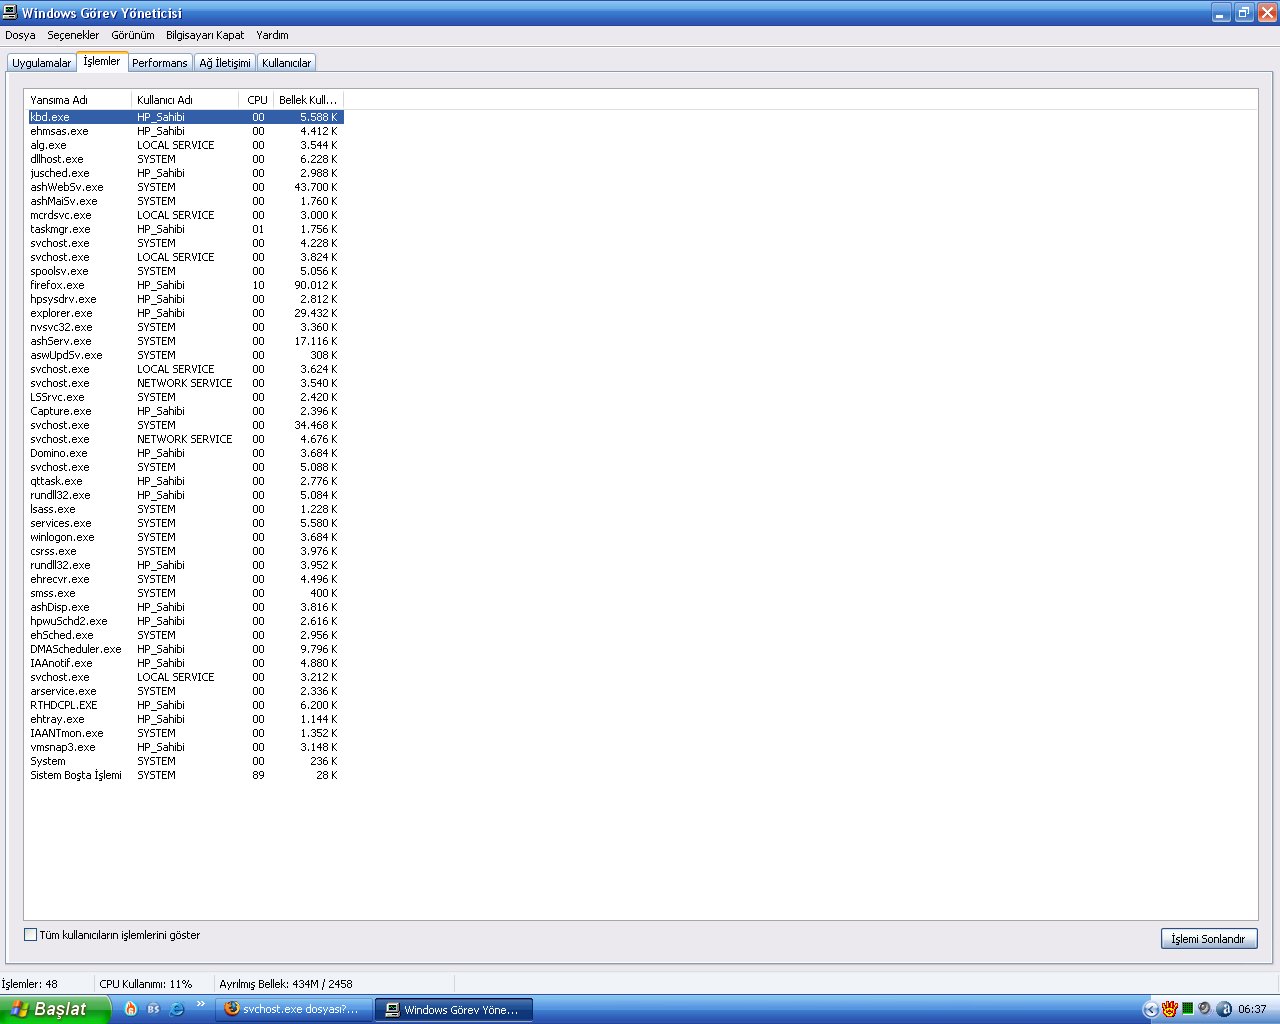Click İşlemler: 48 in status bar
Screen dimensions: 1280x1024
click(x=30, y=984)
